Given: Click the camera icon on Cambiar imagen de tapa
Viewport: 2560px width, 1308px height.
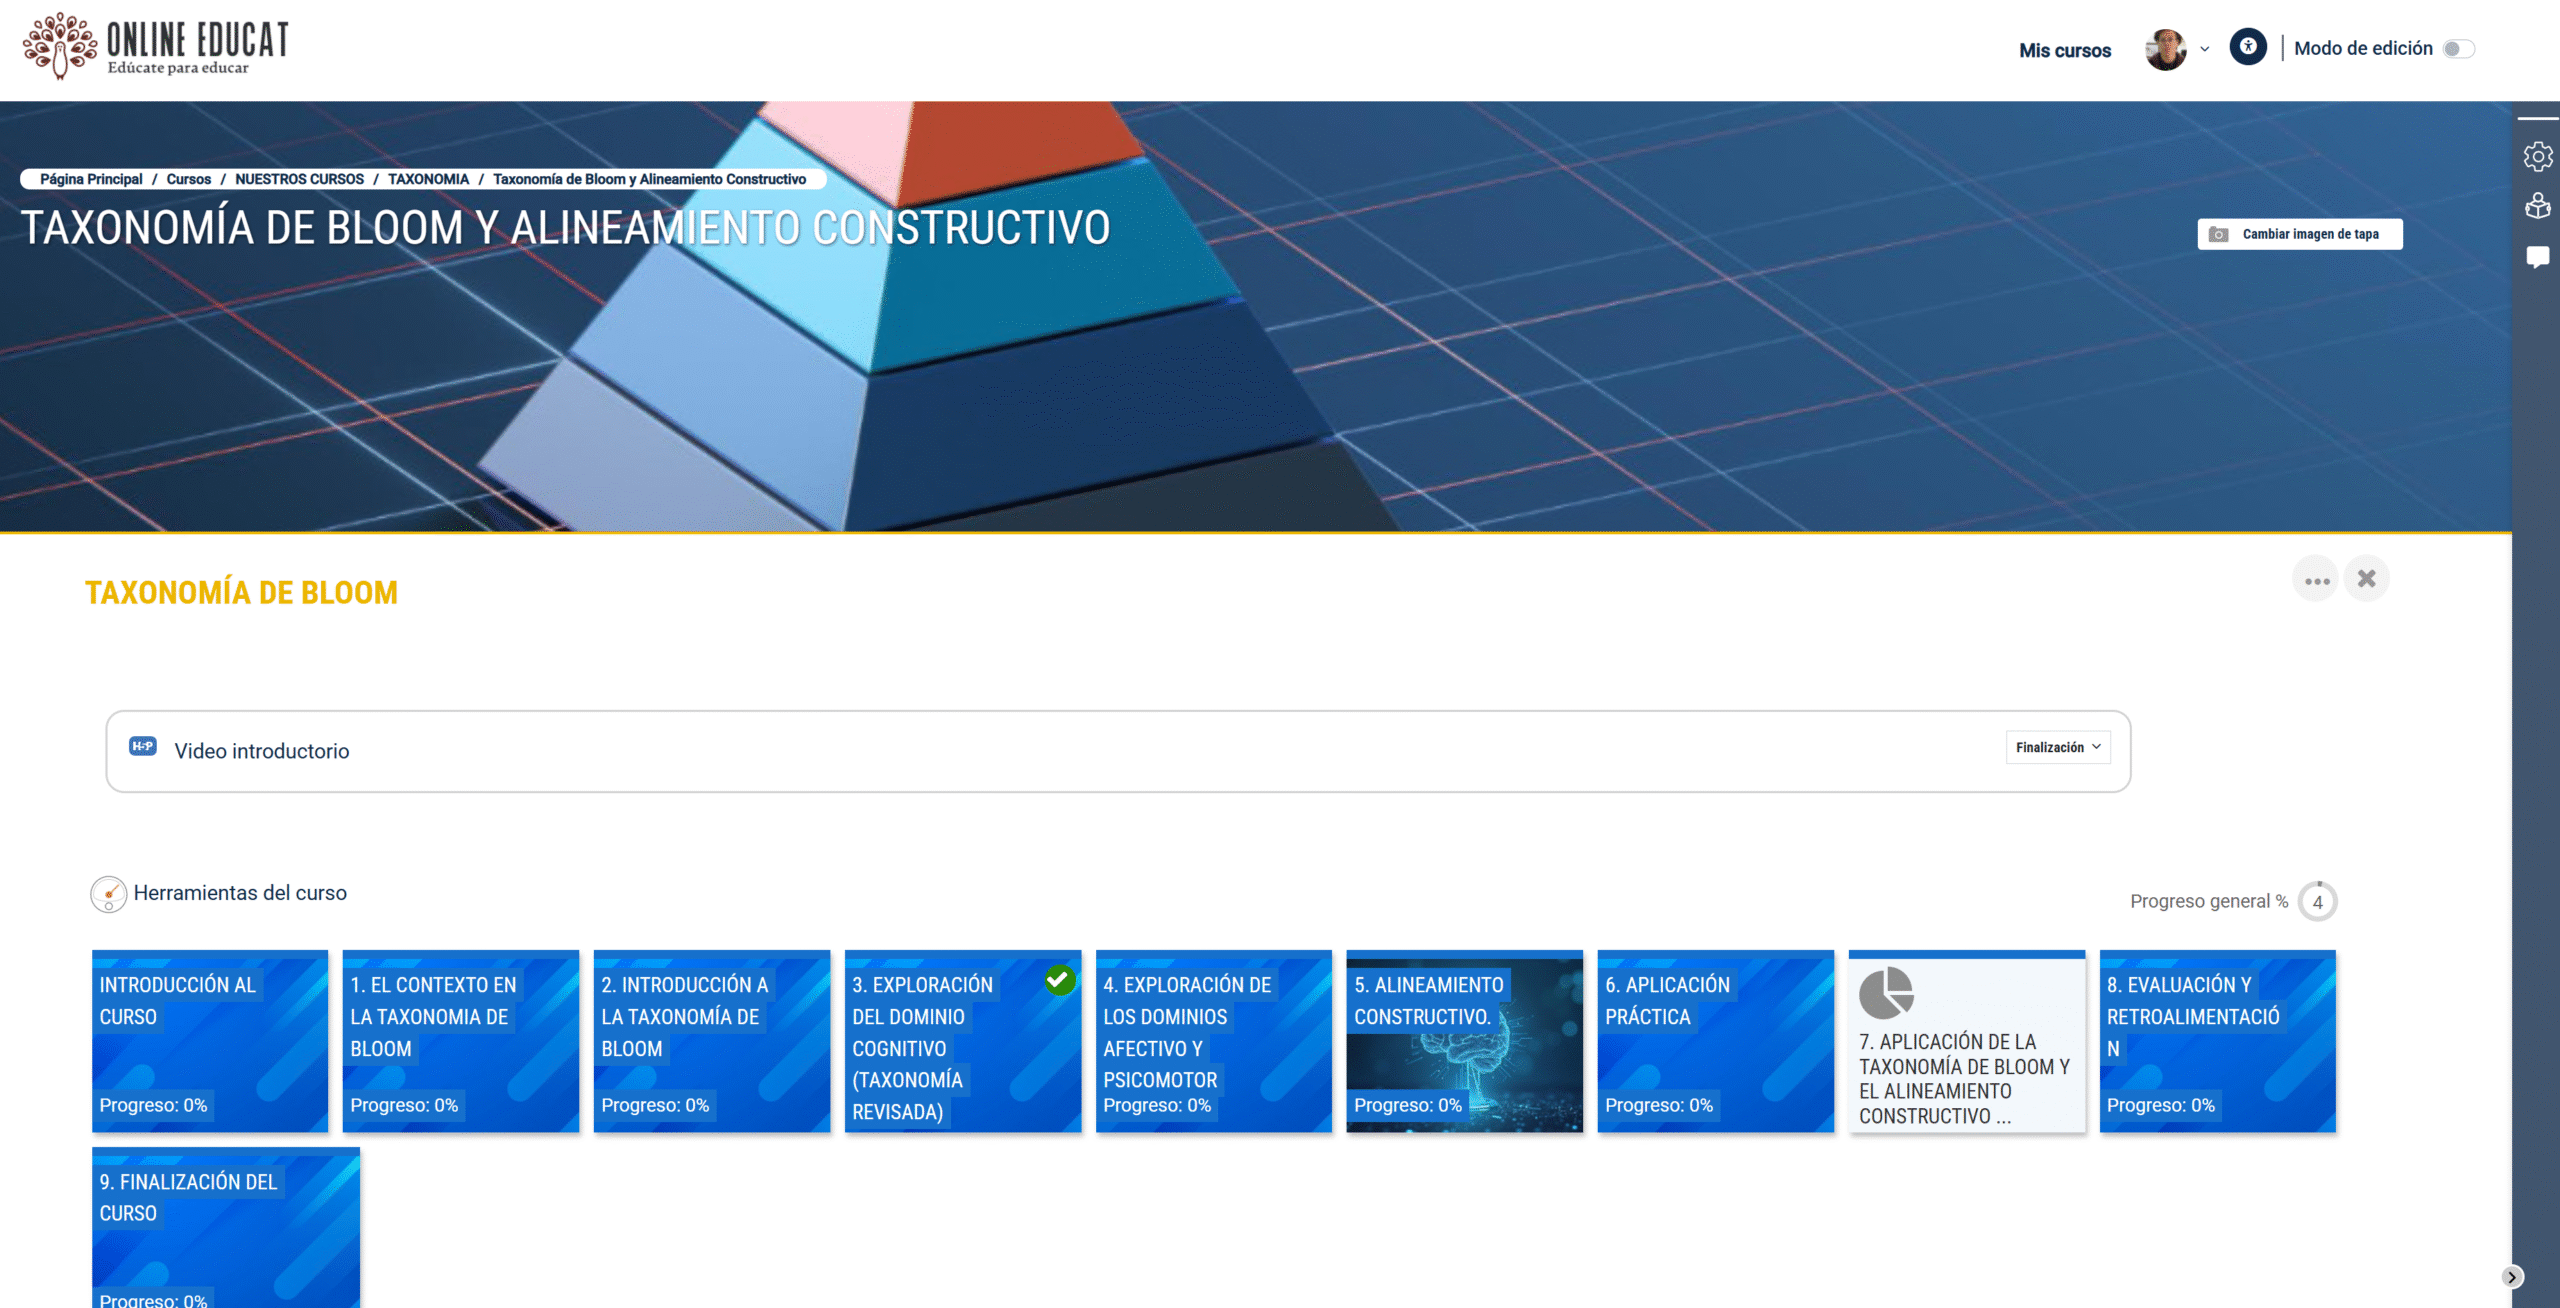Looking at the screenshot, I should click(x=2219, y=232).
